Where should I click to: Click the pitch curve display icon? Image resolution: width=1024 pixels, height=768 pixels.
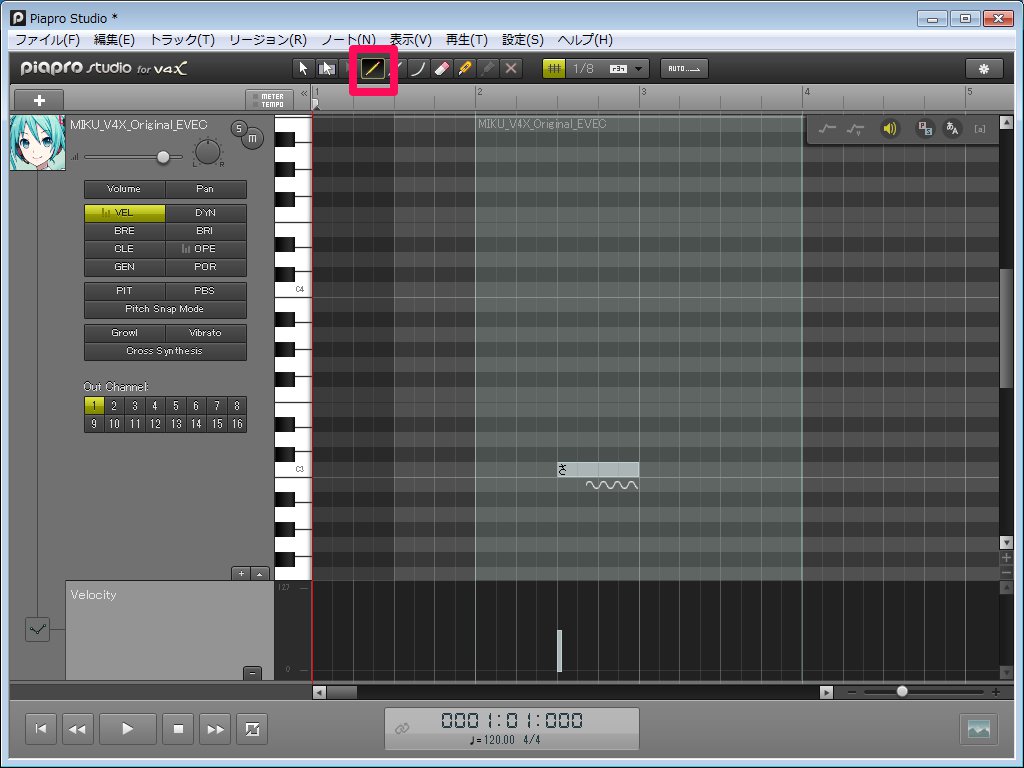pyautogui.click(x=827, y=129)
